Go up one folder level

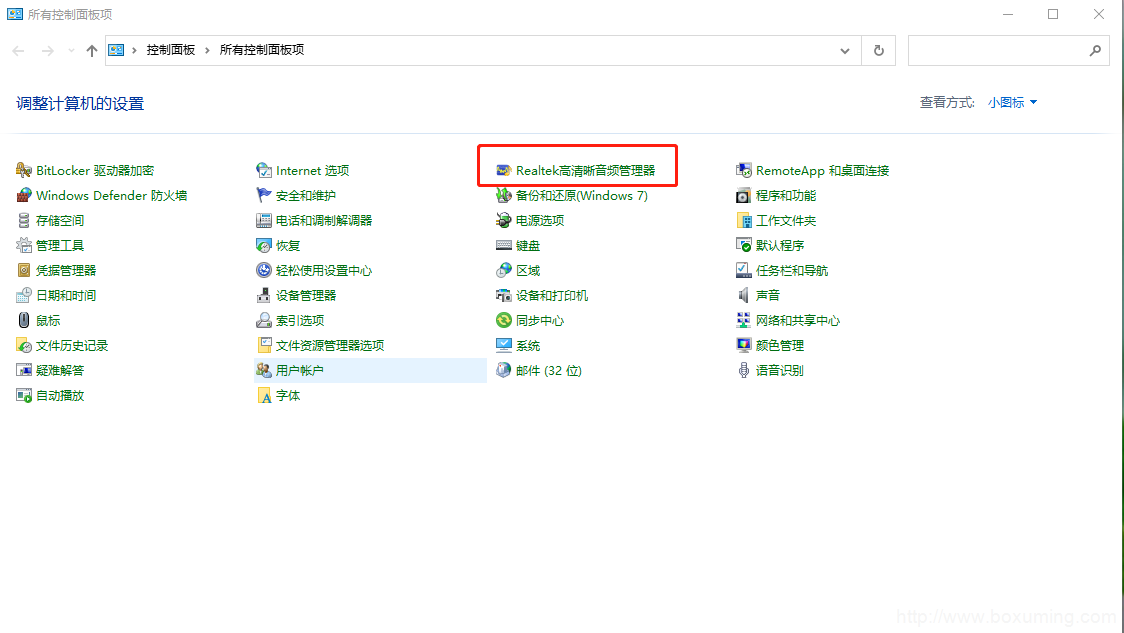tap(92, 51)
